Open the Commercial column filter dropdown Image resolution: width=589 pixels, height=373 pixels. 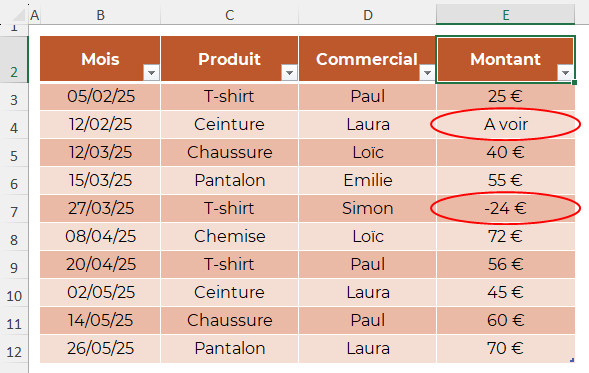point(427,72)
